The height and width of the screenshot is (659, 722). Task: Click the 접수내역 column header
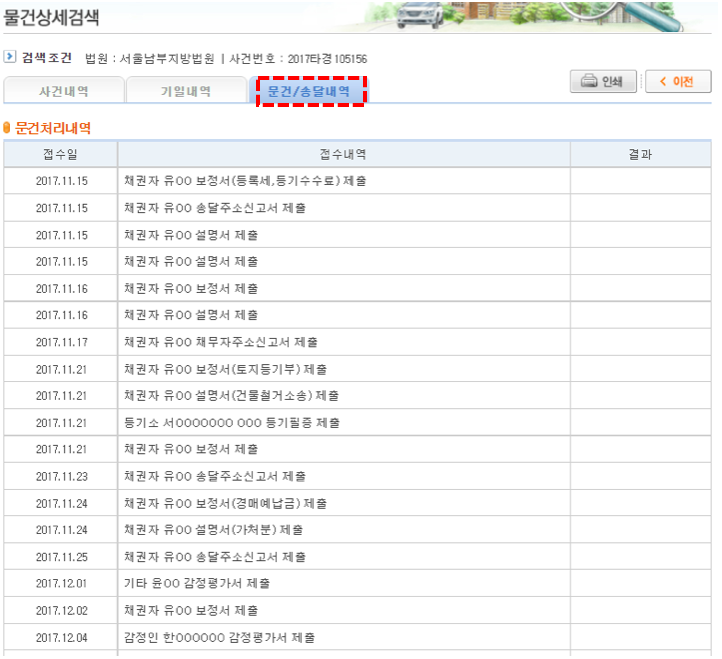pyautogui.click(x=344, y=154)
